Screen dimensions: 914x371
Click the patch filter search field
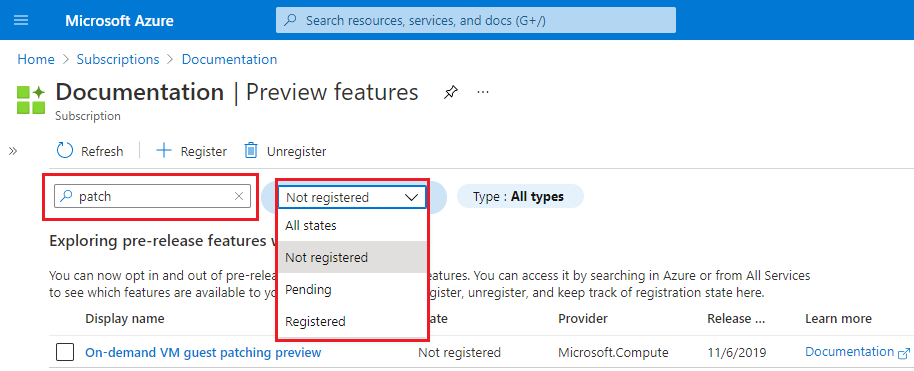click(x=152, y=197)
